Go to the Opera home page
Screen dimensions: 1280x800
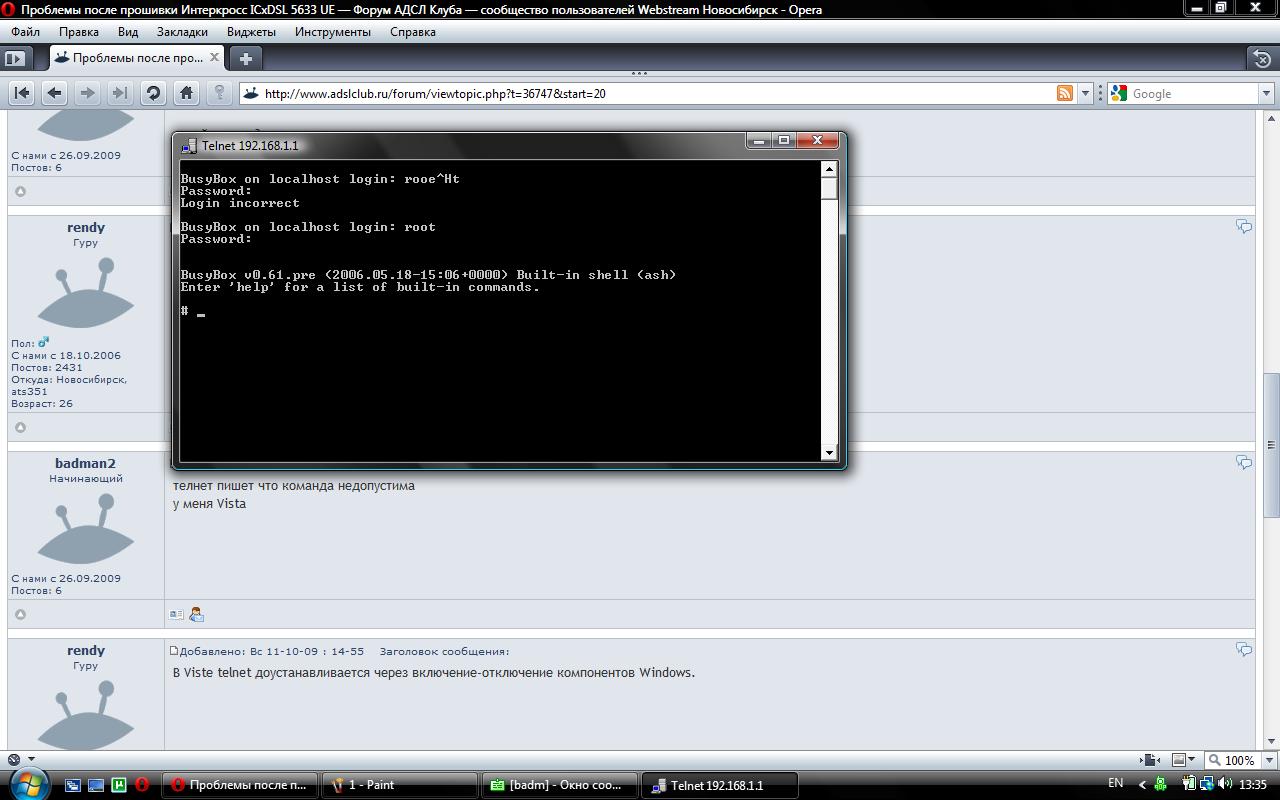click(186, 93)
